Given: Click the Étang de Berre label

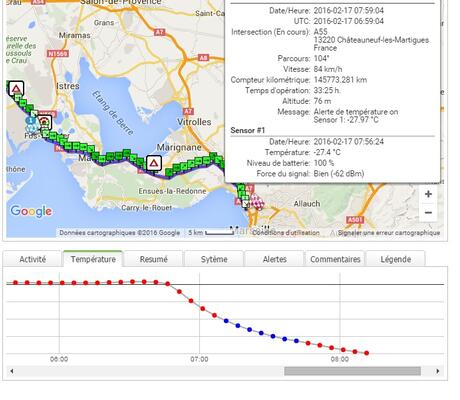Looking at the screenshot, I should coord(113,113).
